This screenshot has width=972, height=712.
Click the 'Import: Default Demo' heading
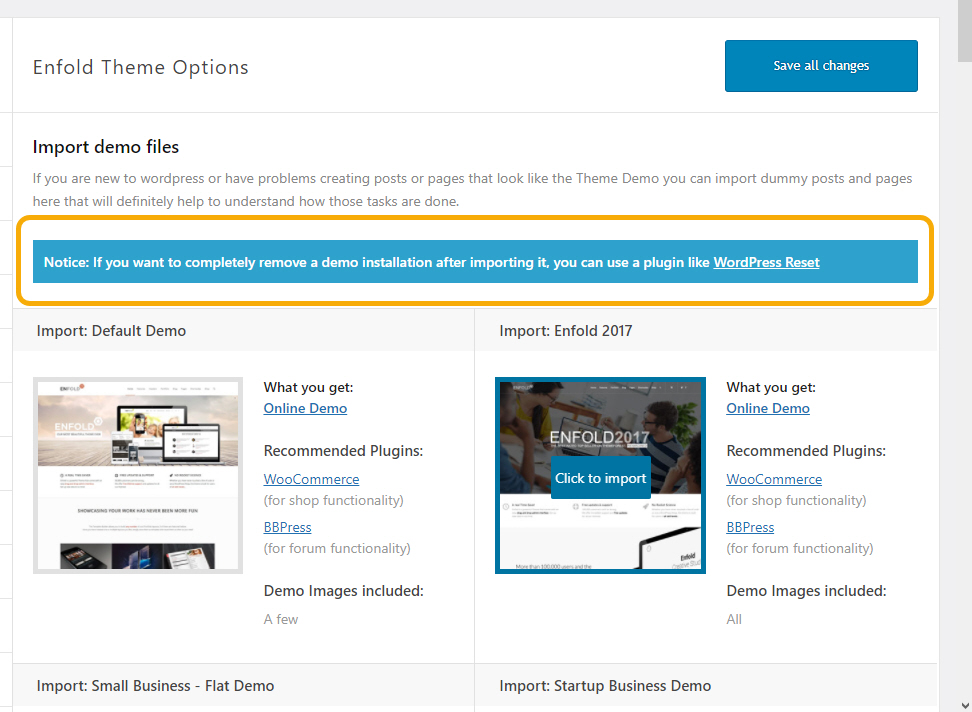pyautogui.click(x=111, y=331)
